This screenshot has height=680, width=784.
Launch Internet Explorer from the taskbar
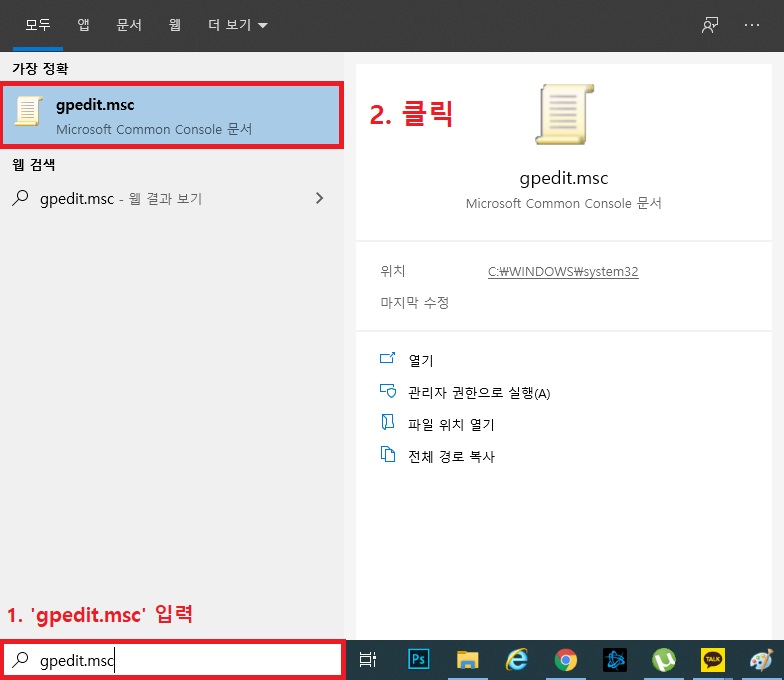[x=516, y=660]
